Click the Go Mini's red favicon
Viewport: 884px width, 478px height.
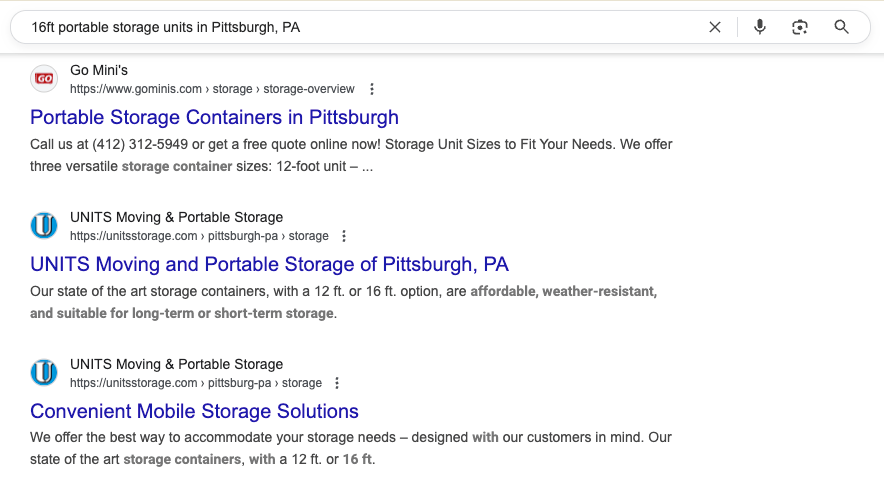pos(44,79)
